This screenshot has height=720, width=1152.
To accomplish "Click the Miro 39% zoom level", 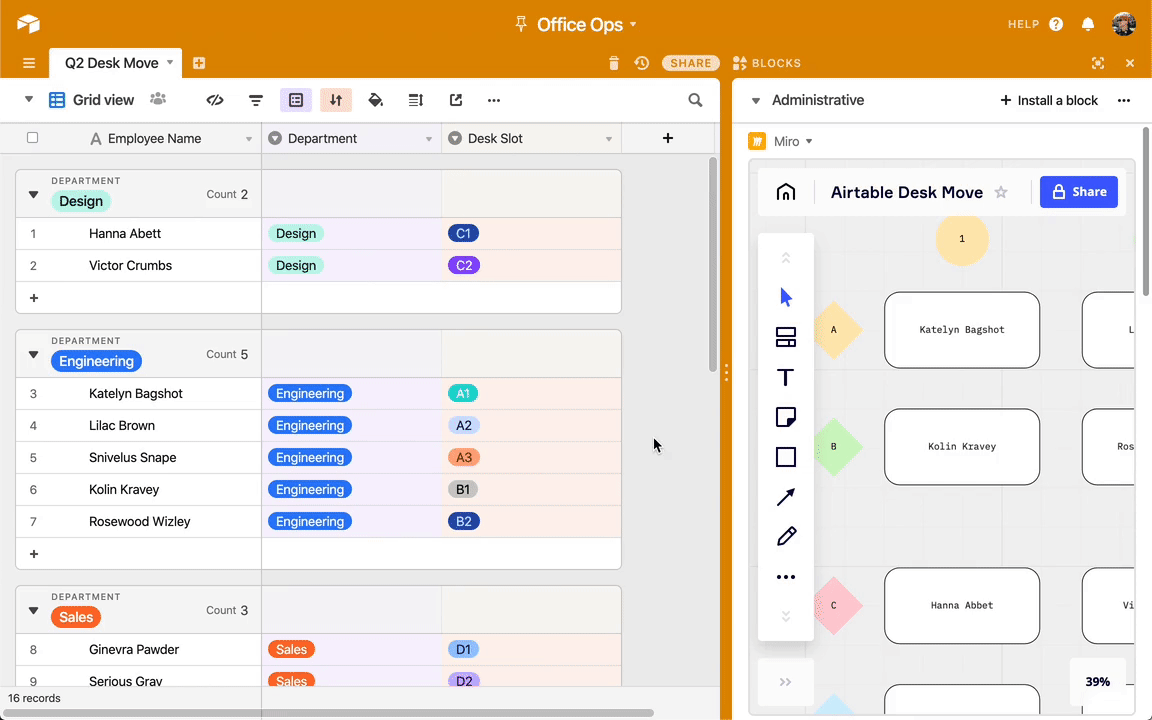I will (x=1098, y=682).
